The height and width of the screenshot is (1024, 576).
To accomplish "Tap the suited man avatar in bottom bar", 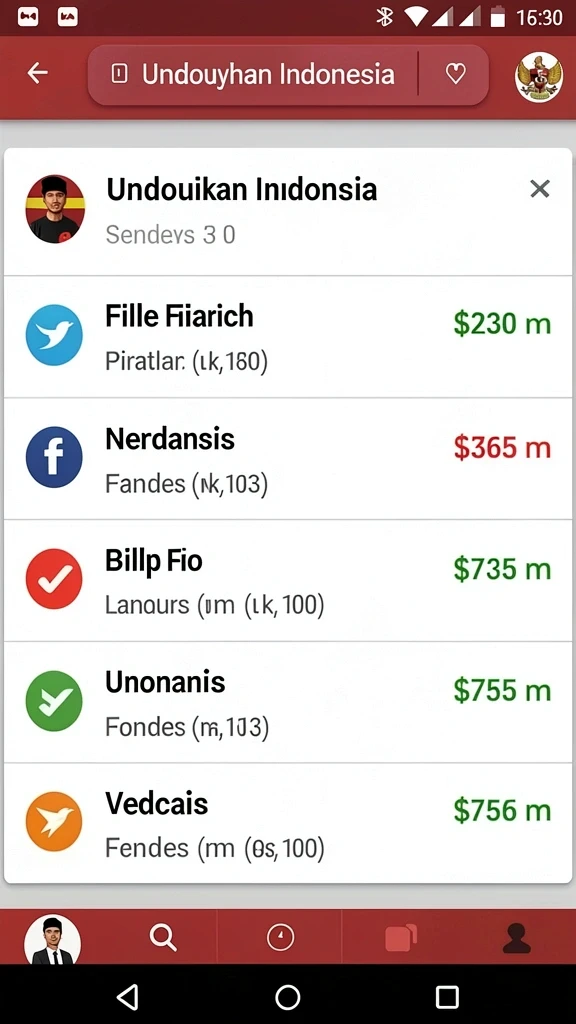I will point(52,940).
